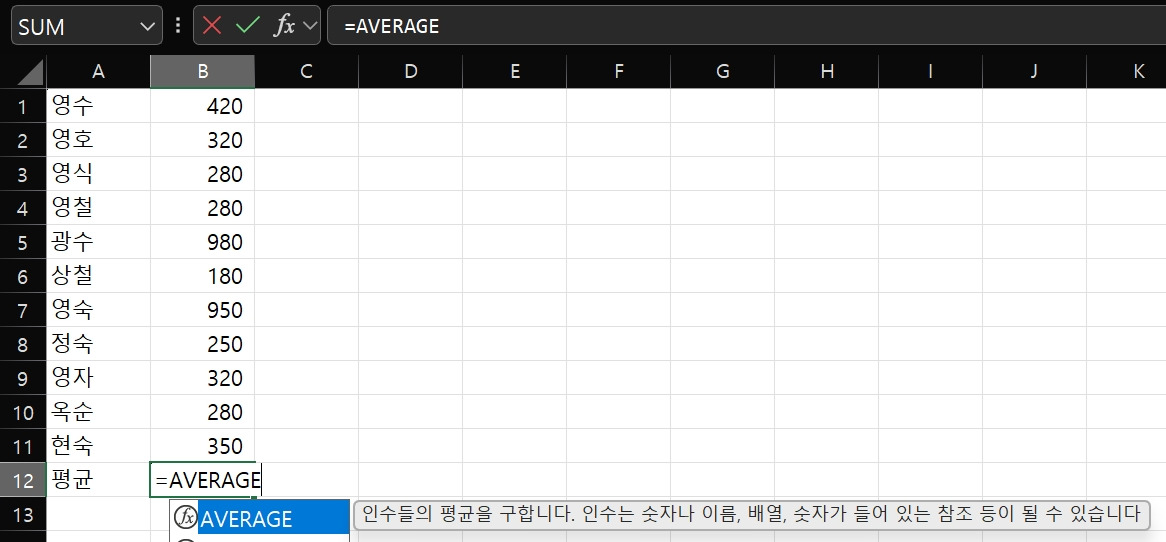This screenshot has width=1166, height=542.
Task: Select row 9 header
Action: pos(23,378)
